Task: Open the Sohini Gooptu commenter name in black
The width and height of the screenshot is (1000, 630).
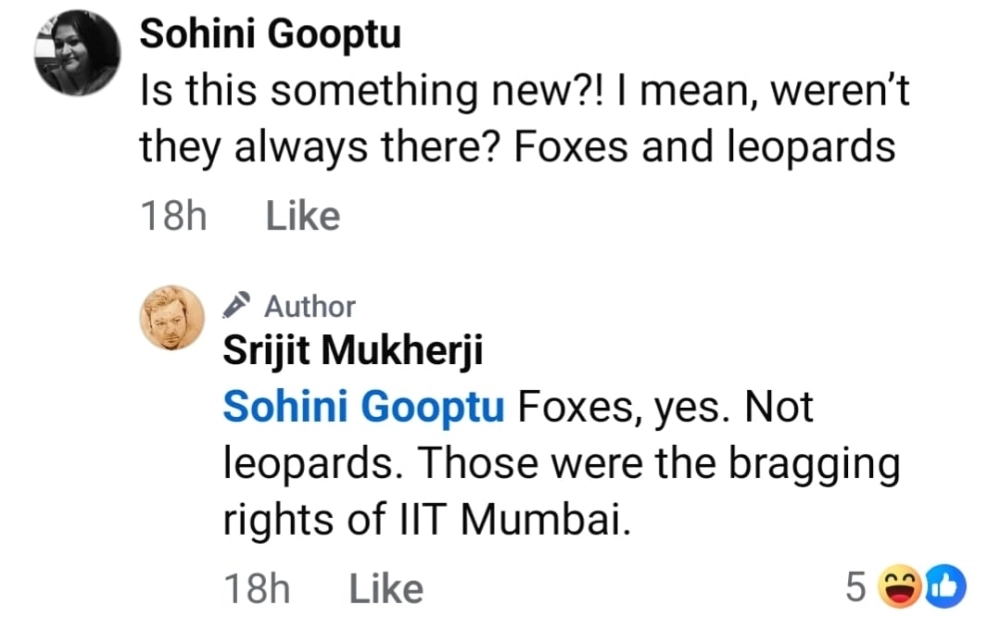Action: [270, 36]
